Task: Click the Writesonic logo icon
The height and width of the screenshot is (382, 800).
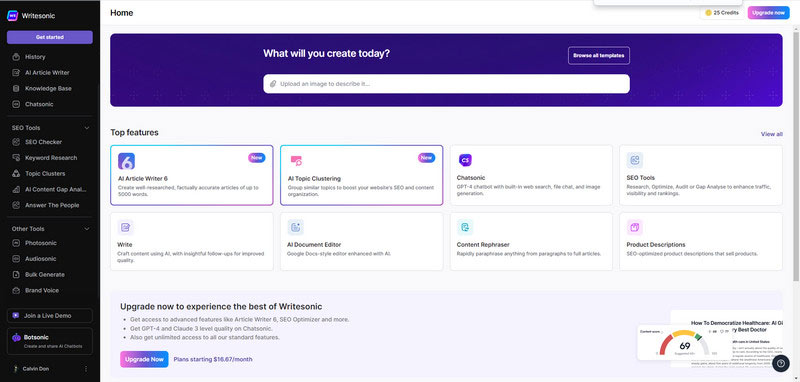Action: (x=12, y=16)
